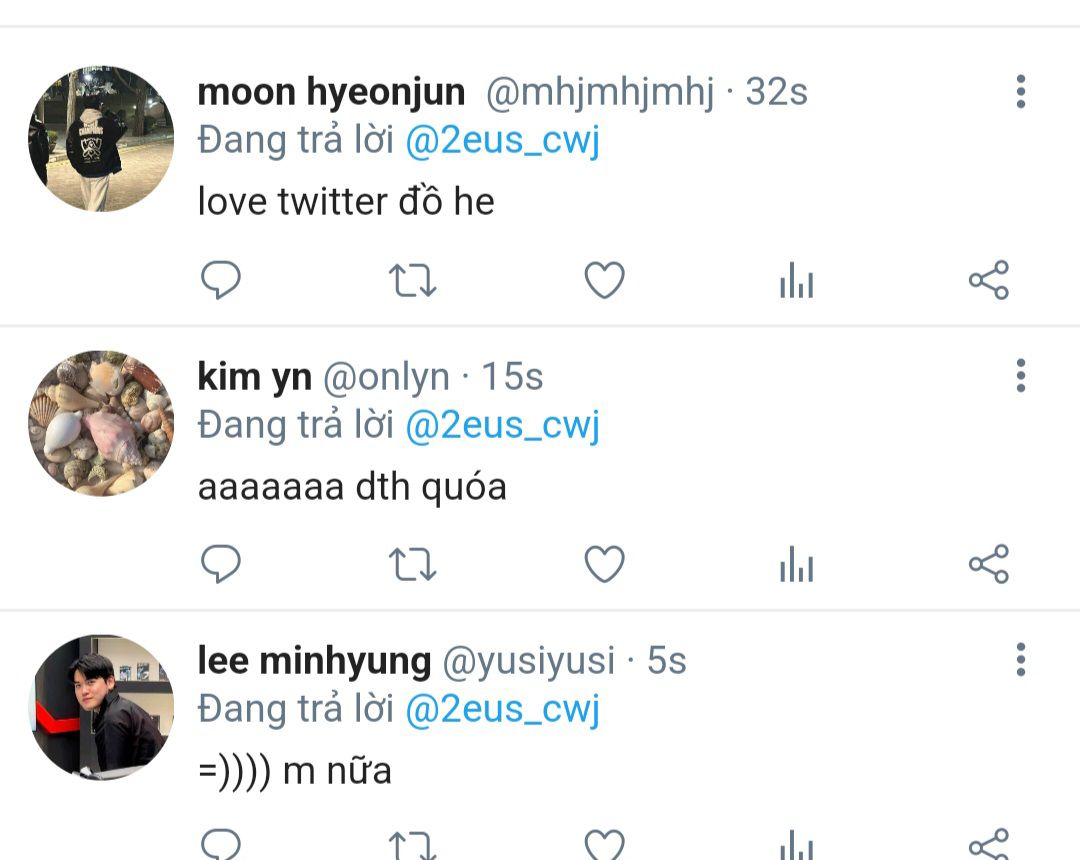Open lee minhyung's profile picture
1080x860 pixels.
coord(101,707)
